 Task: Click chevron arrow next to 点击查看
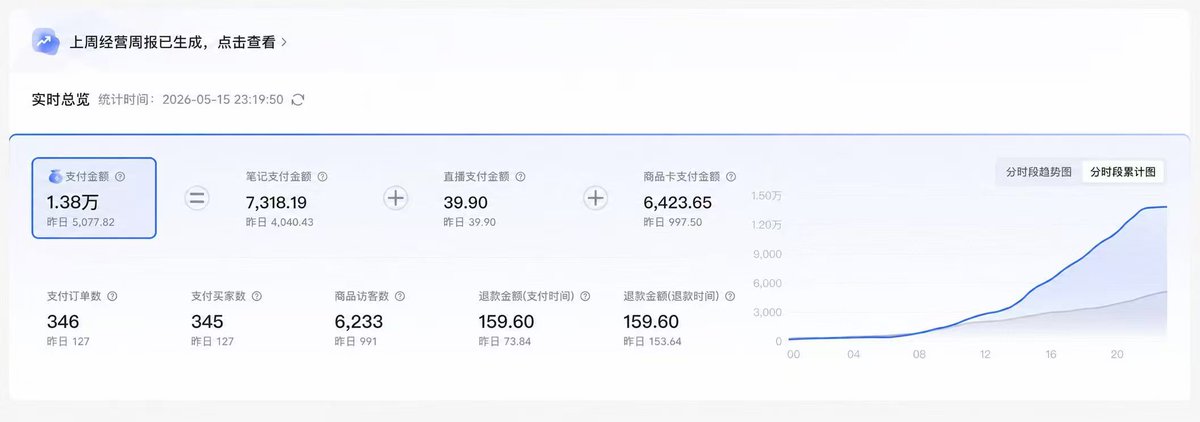pyautogui.click(x=284, y=43)
